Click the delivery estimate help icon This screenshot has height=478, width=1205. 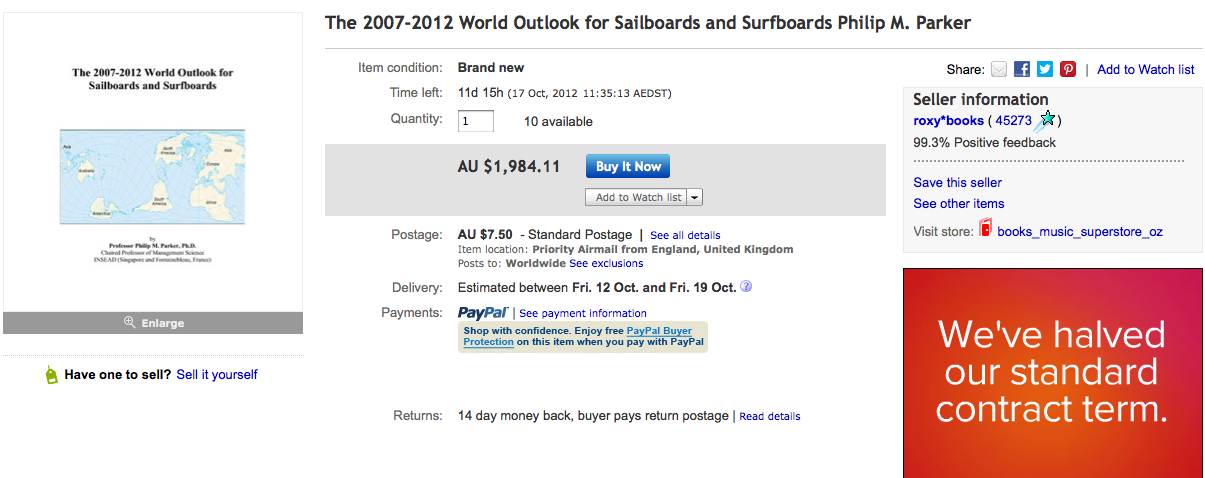tap(746, 287)
